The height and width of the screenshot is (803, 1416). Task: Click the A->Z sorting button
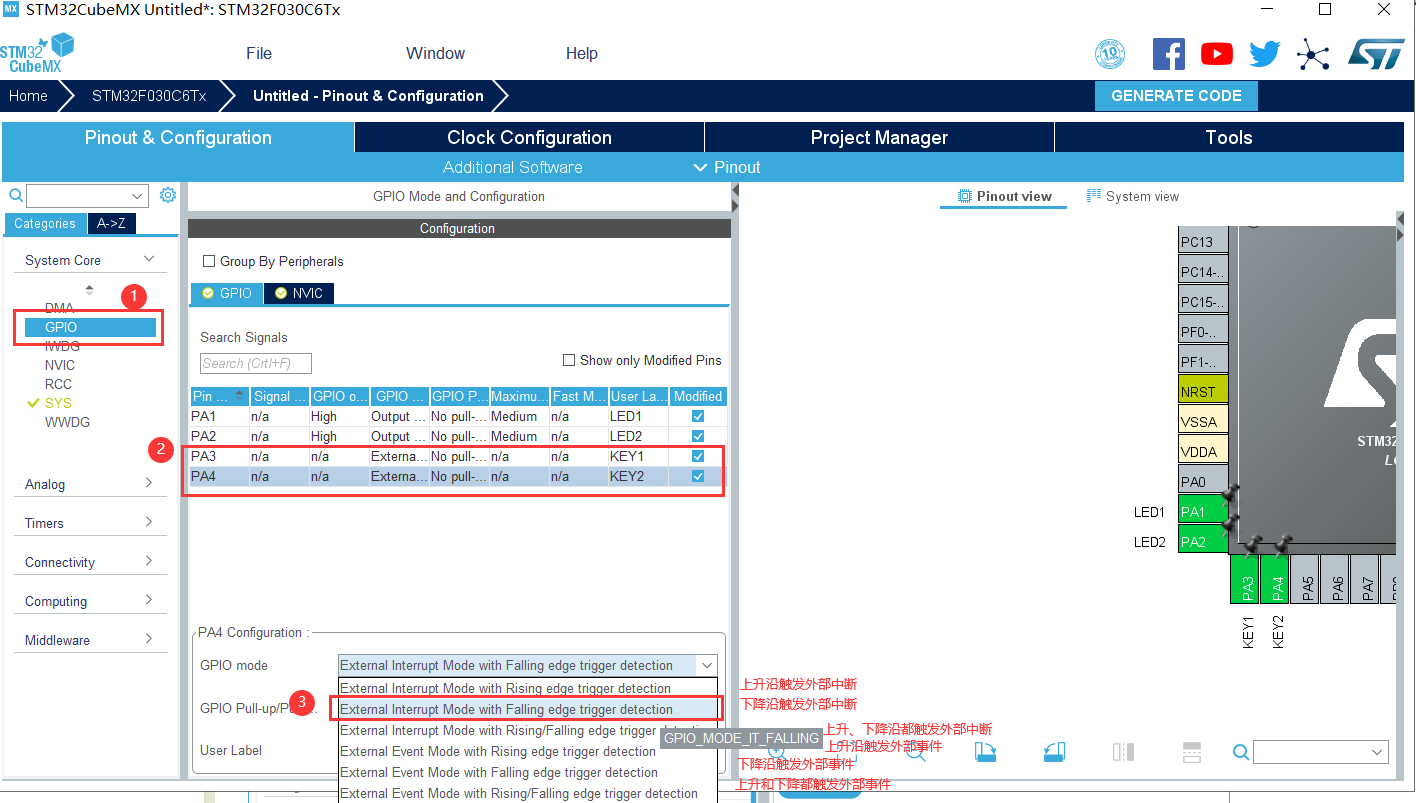[111, 223]
